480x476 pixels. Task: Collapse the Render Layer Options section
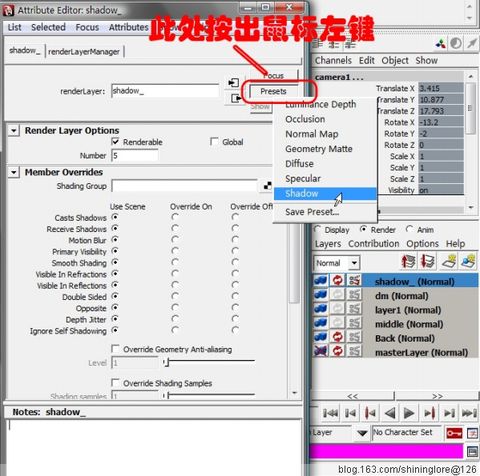coord(14,130)
